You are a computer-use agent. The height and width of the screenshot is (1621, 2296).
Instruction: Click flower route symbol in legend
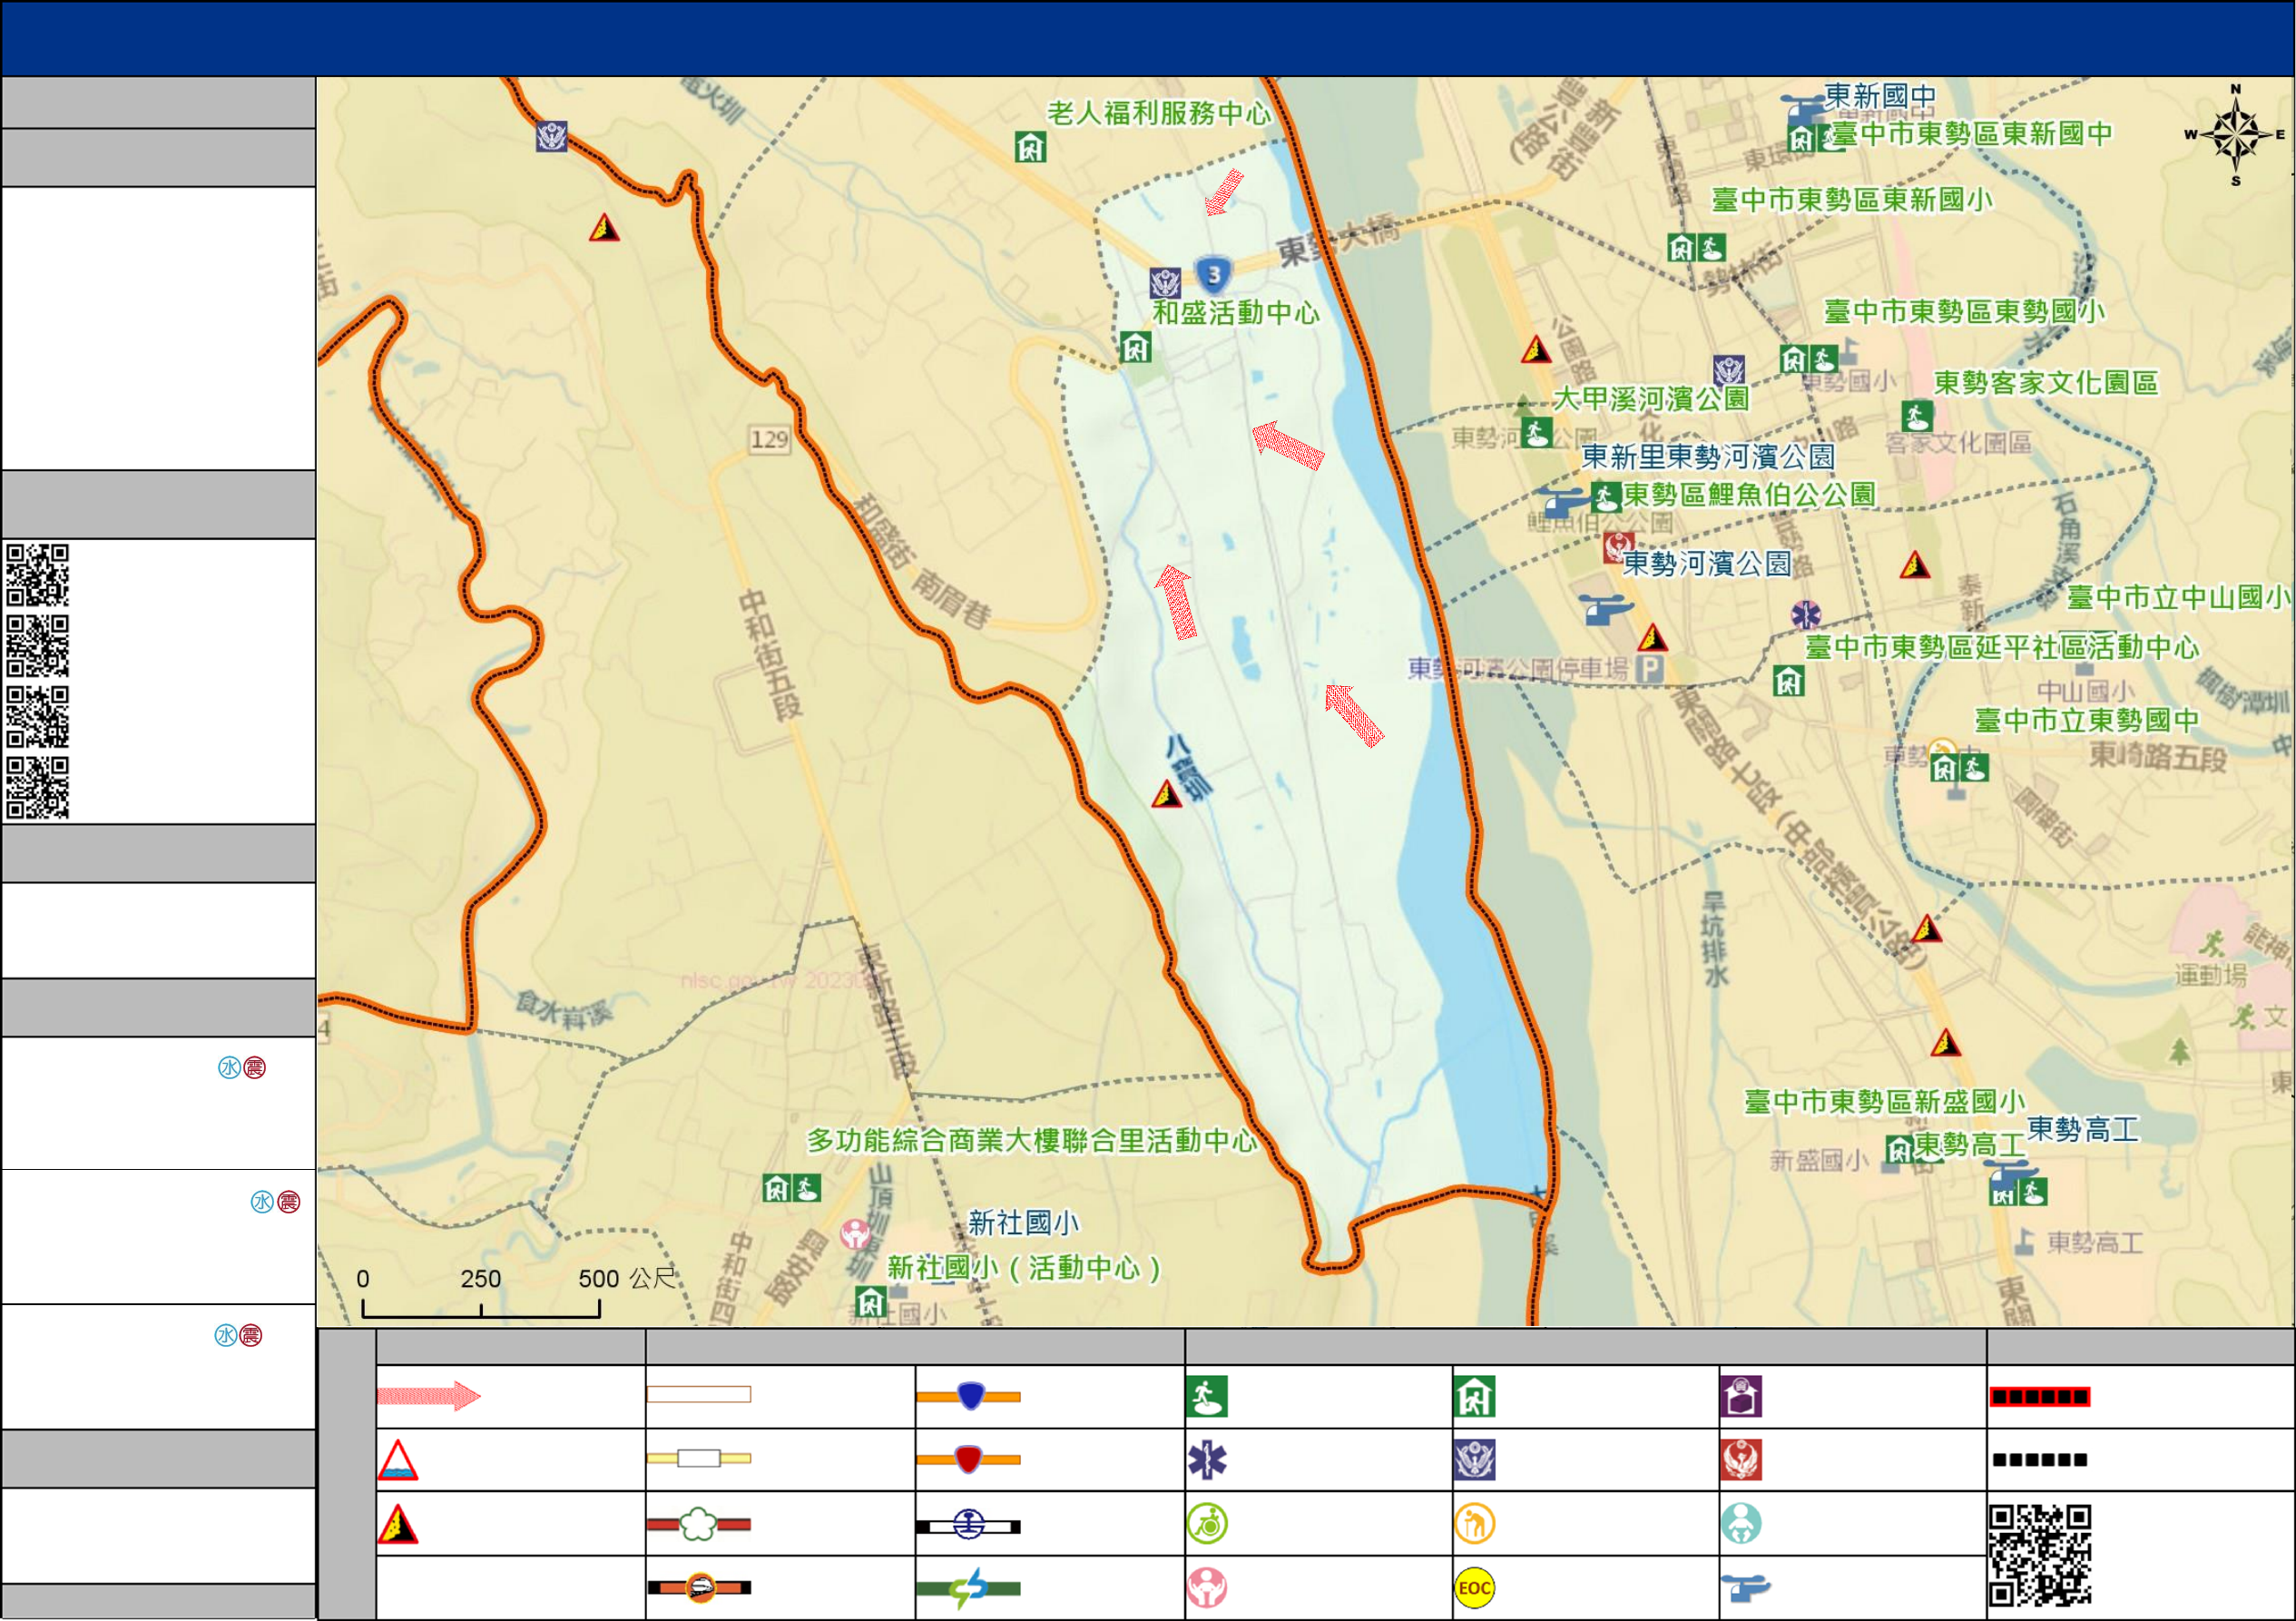(x=699, y=1524)
